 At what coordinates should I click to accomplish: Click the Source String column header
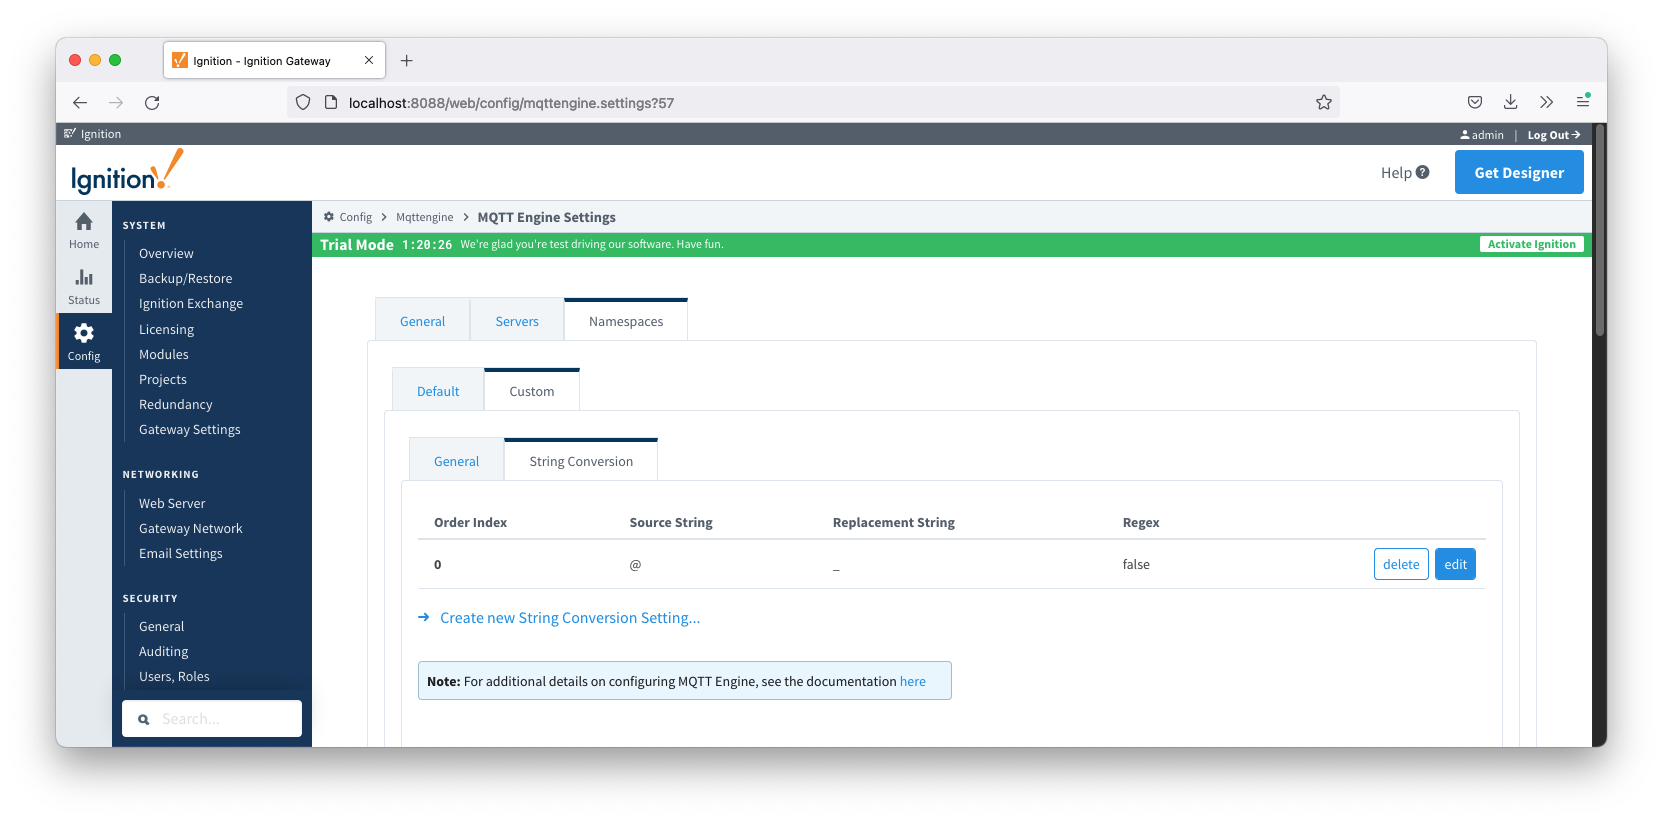[x=671, y=522]
